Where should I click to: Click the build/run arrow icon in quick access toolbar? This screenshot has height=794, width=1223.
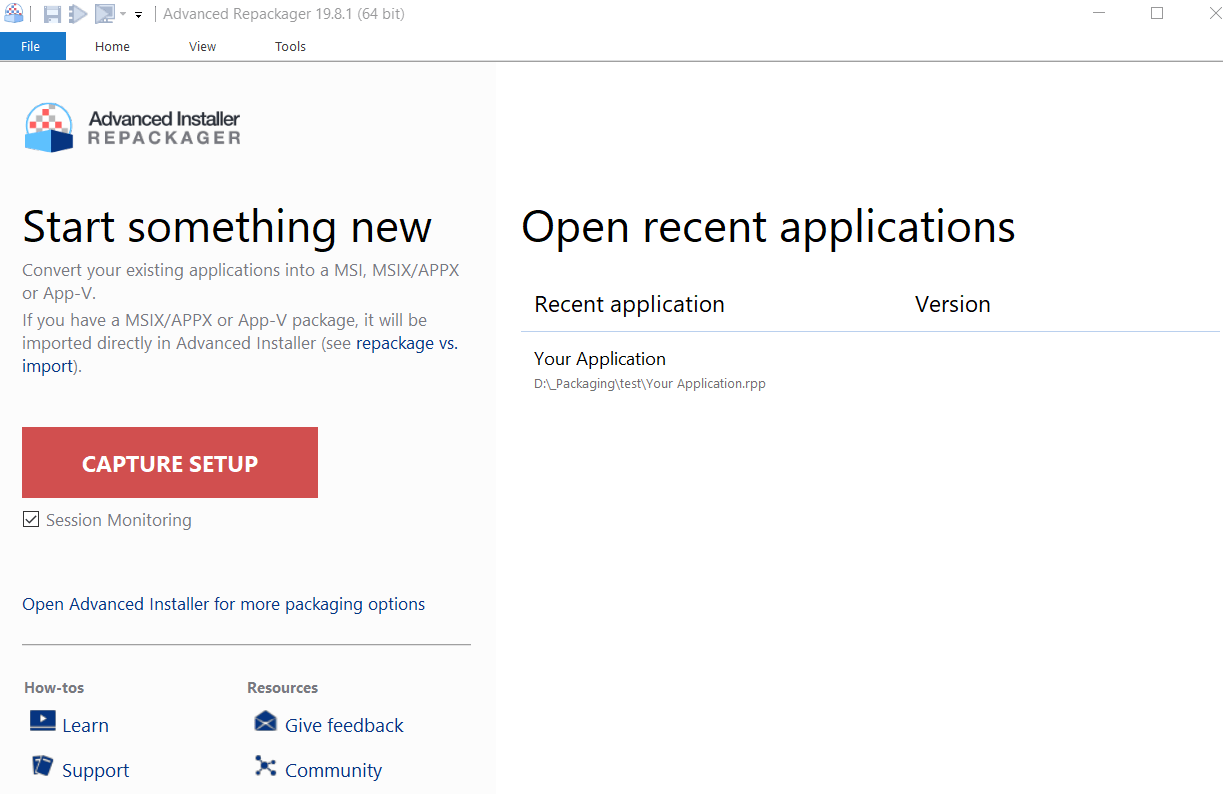click(78, 14)
